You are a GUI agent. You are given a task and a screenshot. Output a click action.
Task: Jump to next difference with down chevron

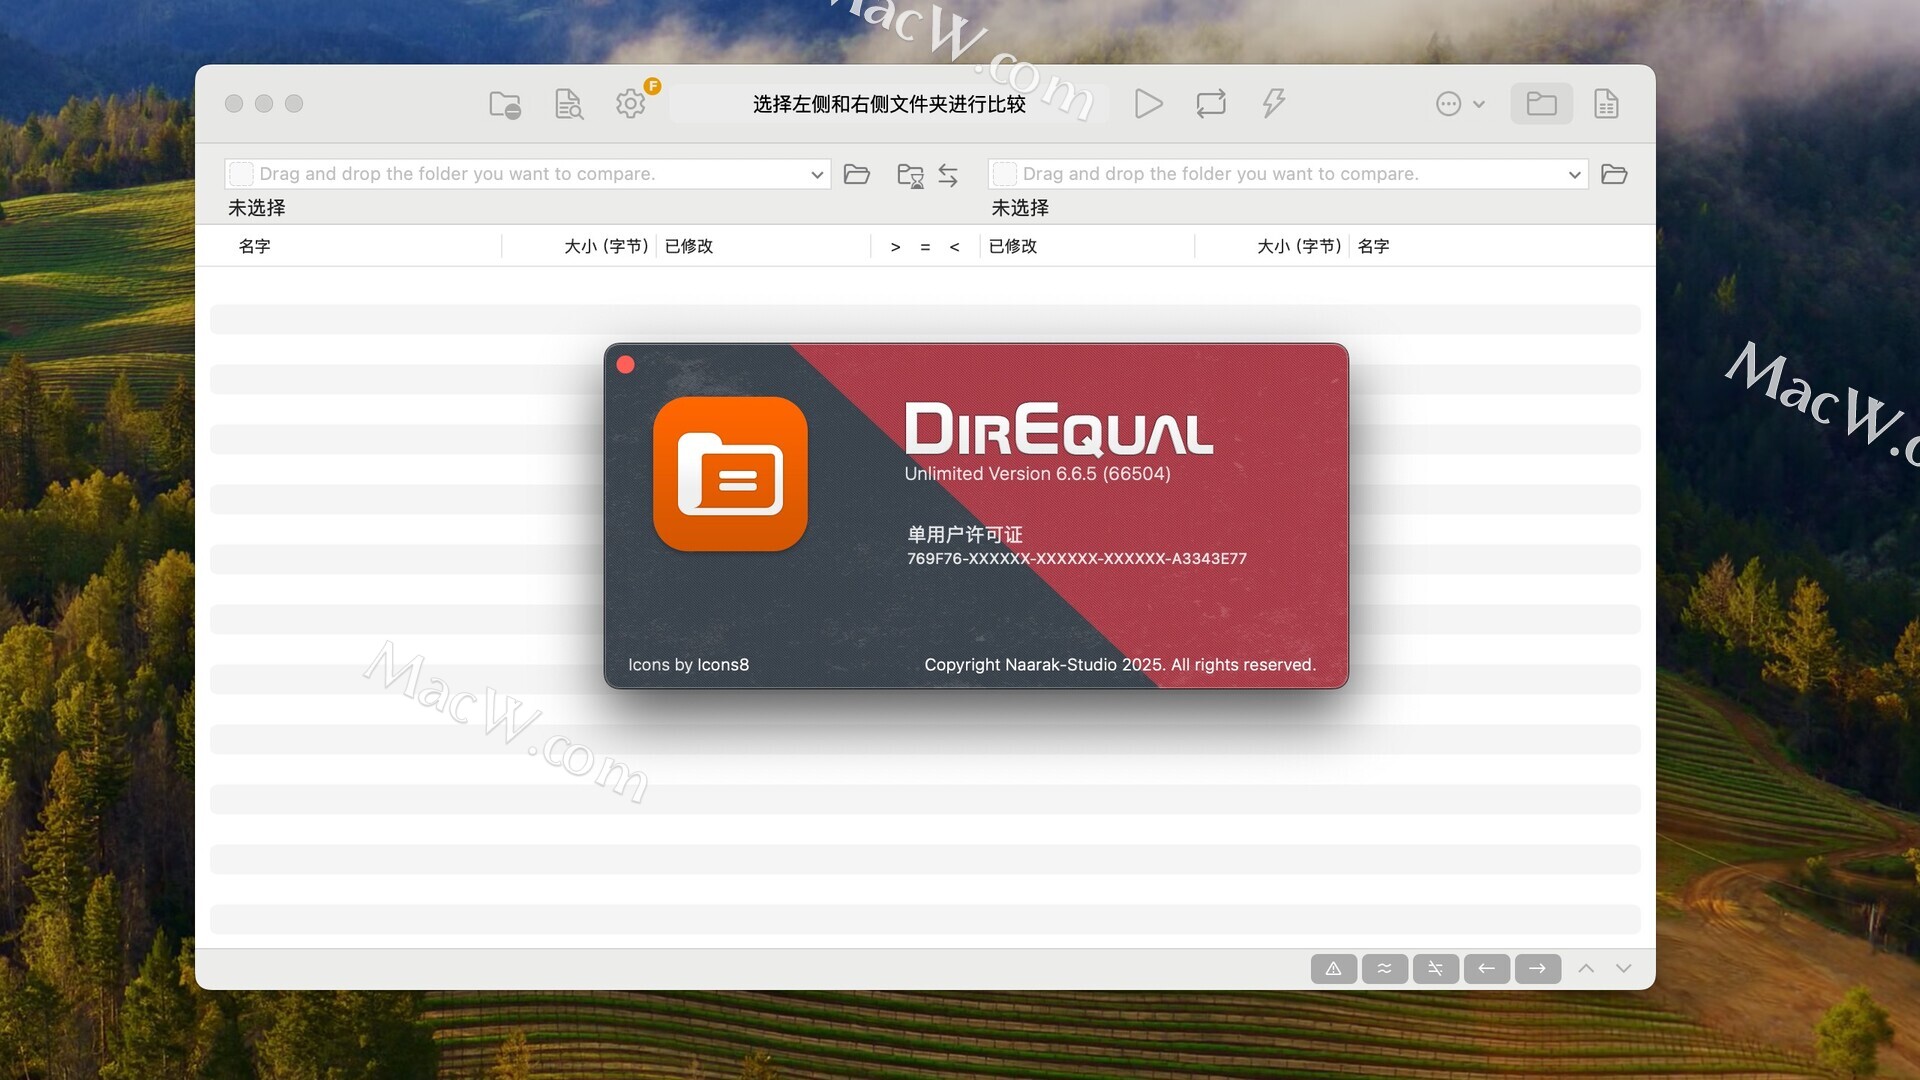coord(1624,968)
